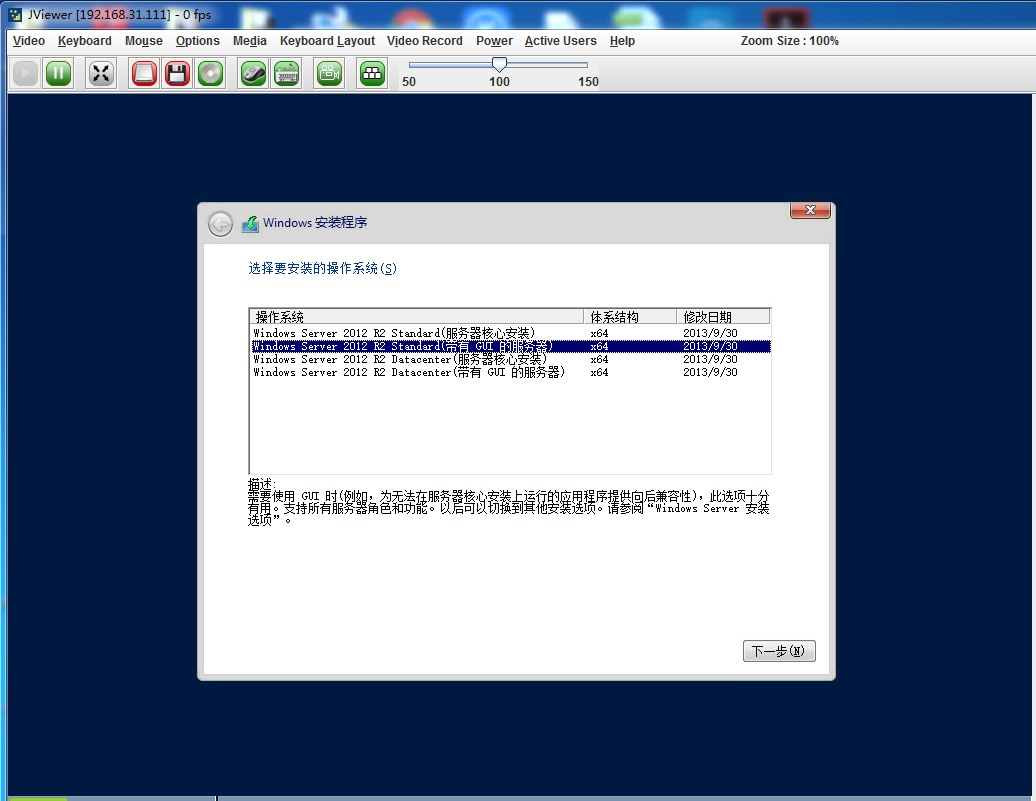Open the Keyboard Layout menu

click(327, 41)
